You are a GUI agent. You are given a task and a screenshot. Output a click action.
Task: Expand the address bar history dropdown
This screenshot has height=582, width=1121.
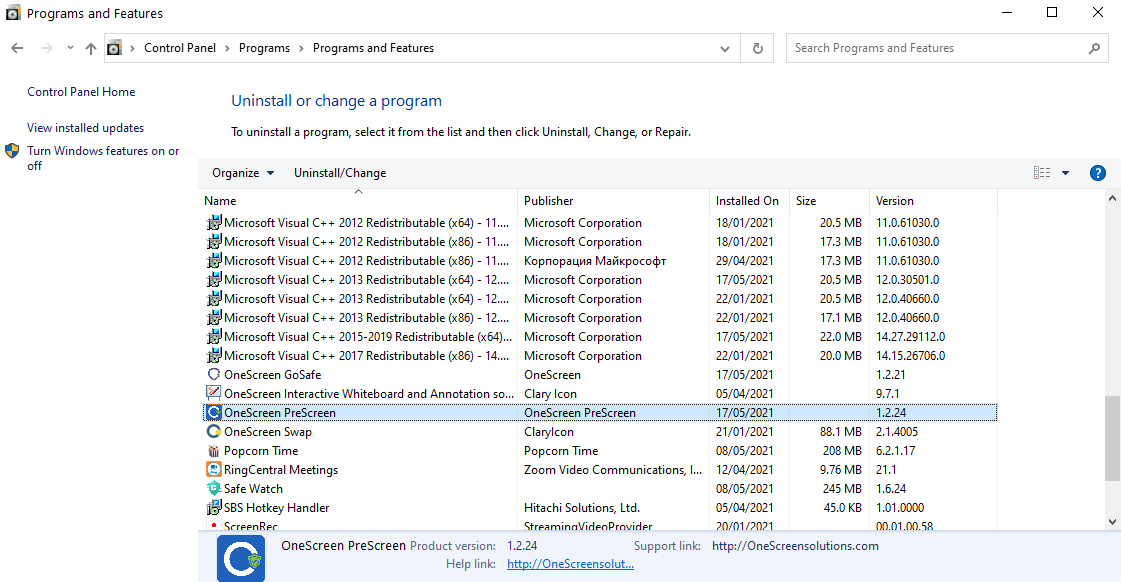[x=725, y=49]
